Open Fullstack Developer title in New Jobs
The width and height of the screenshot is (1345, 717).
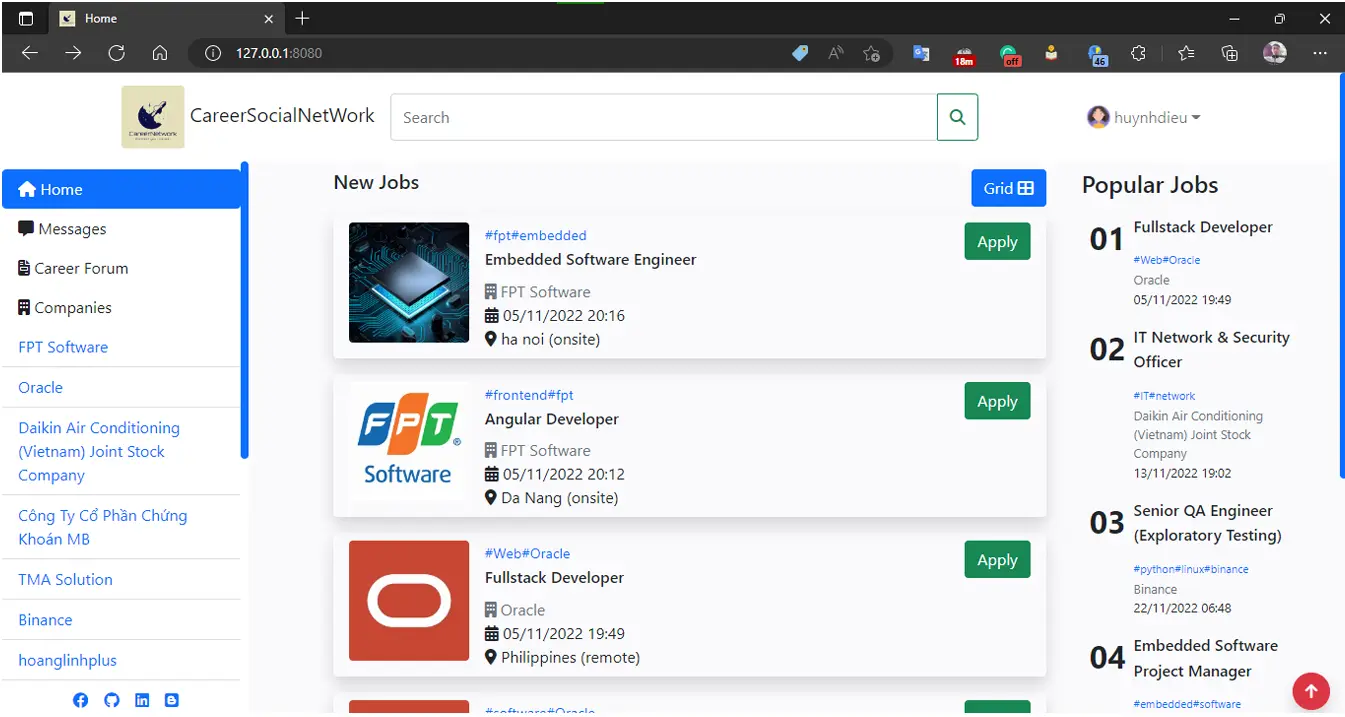554,577
